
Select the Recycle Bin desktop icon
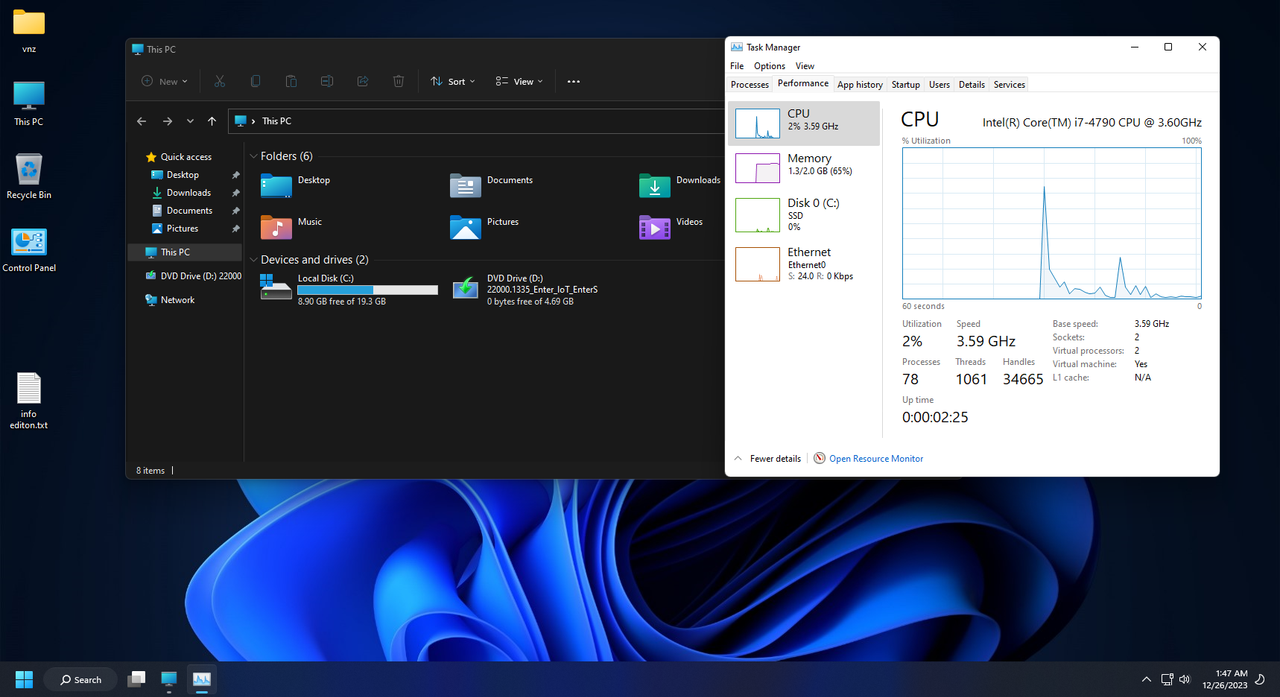coord(29,176)
